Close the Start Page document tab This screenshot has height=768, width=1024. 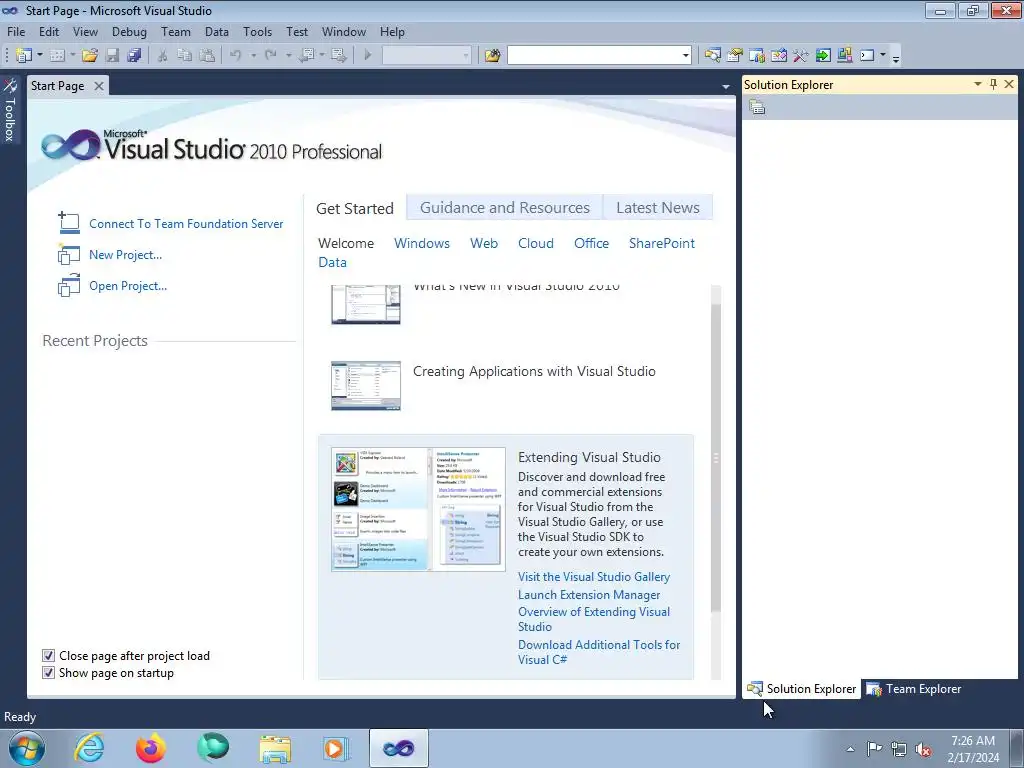(x=99, y=86)
